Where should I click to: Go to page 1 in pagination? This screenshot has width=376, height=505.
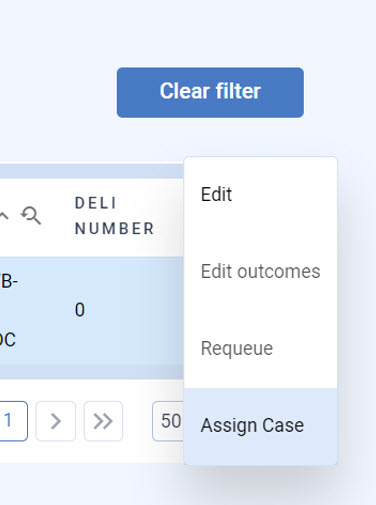(x=13, y=421)
